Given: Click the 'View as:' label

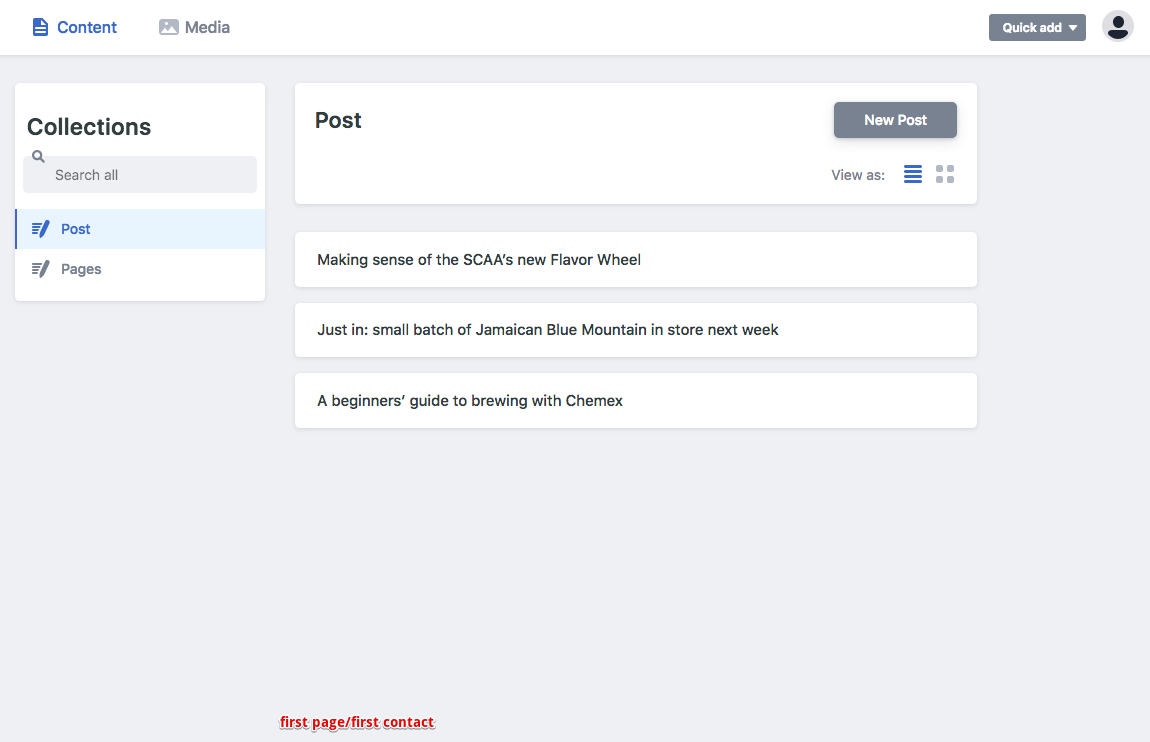Looking at the screenshot, I should pos(858,175).
